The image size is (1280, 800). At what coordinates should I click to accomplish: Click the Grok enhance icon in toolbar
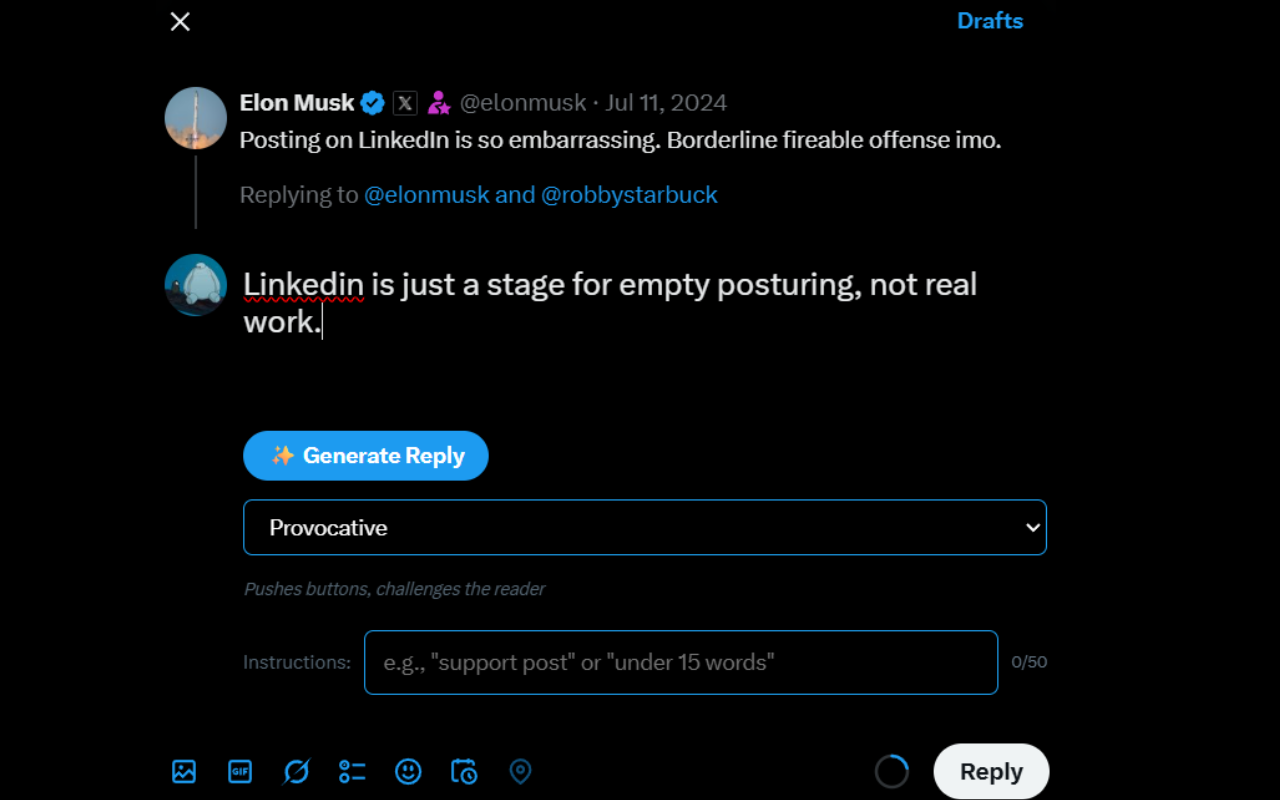[x=296, y=771]
